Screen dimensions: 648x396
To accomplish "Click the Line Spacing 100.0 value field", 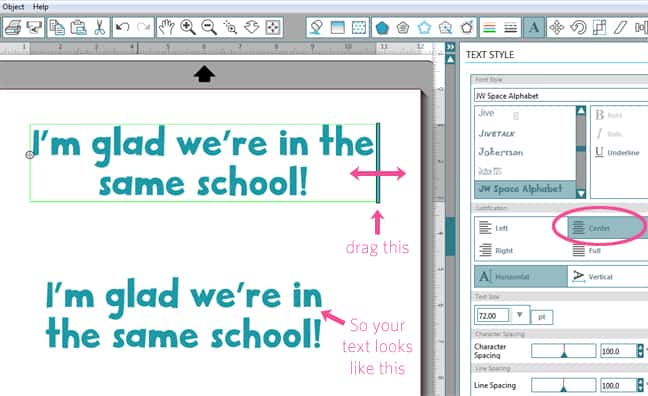I will point(617,385).
